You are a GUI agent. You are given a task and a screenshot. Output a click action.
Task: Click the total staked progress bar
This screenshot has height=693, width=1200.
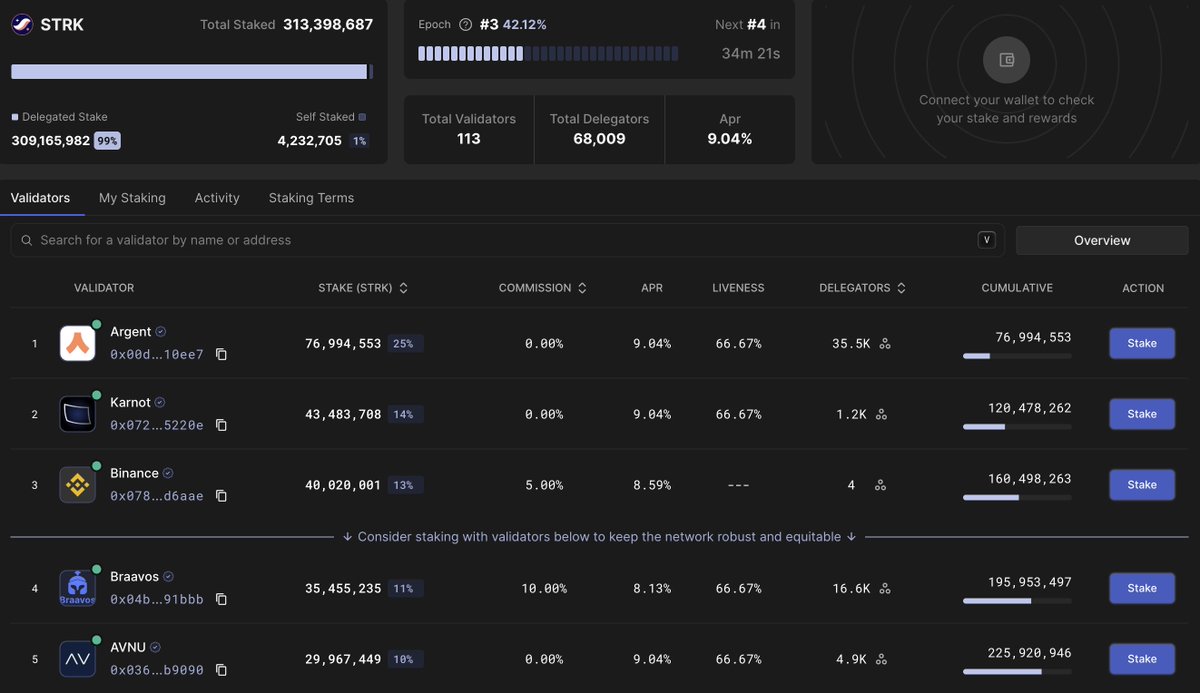tap(192, 72)
